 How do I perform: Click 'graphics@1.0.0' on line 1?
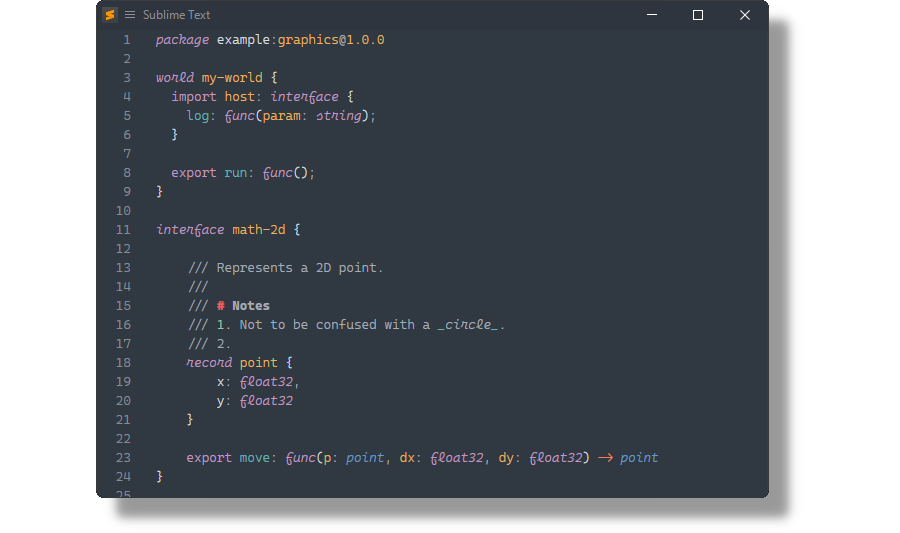[331, 40]
